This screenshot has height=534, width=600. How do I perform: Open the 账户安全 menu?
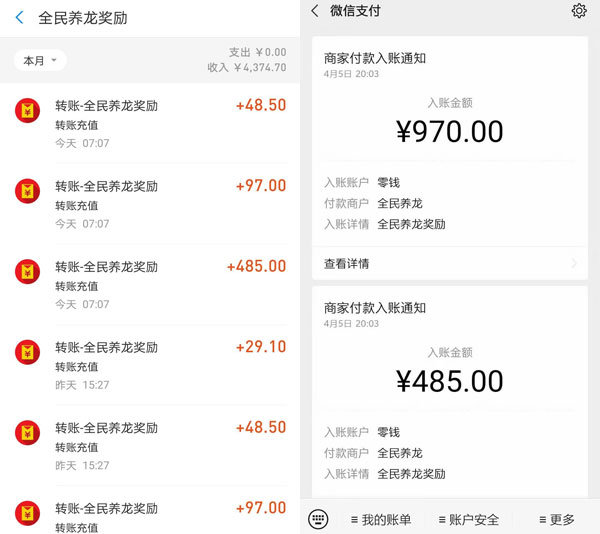coord(469,519)
